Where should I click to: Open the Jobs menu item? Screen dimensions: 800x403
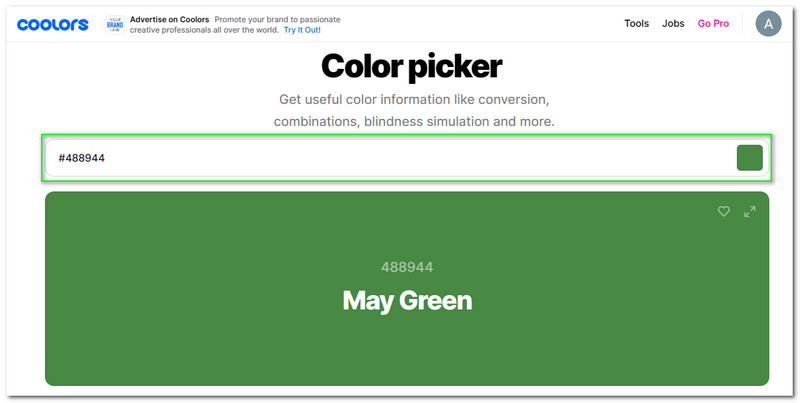(673, 24)
